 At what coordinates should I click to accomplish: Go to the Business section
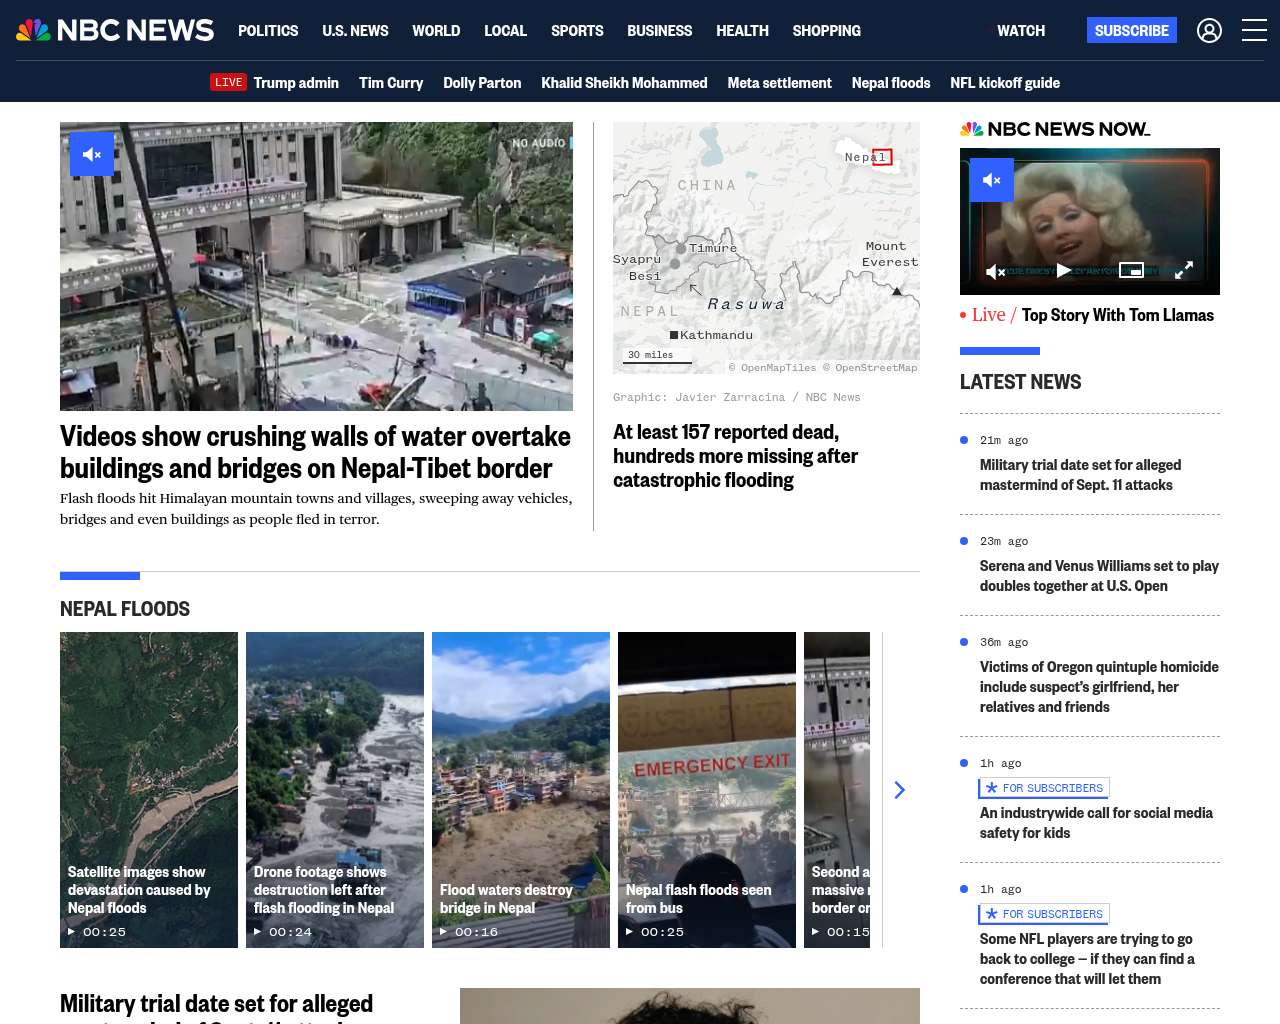pos(659,31)
